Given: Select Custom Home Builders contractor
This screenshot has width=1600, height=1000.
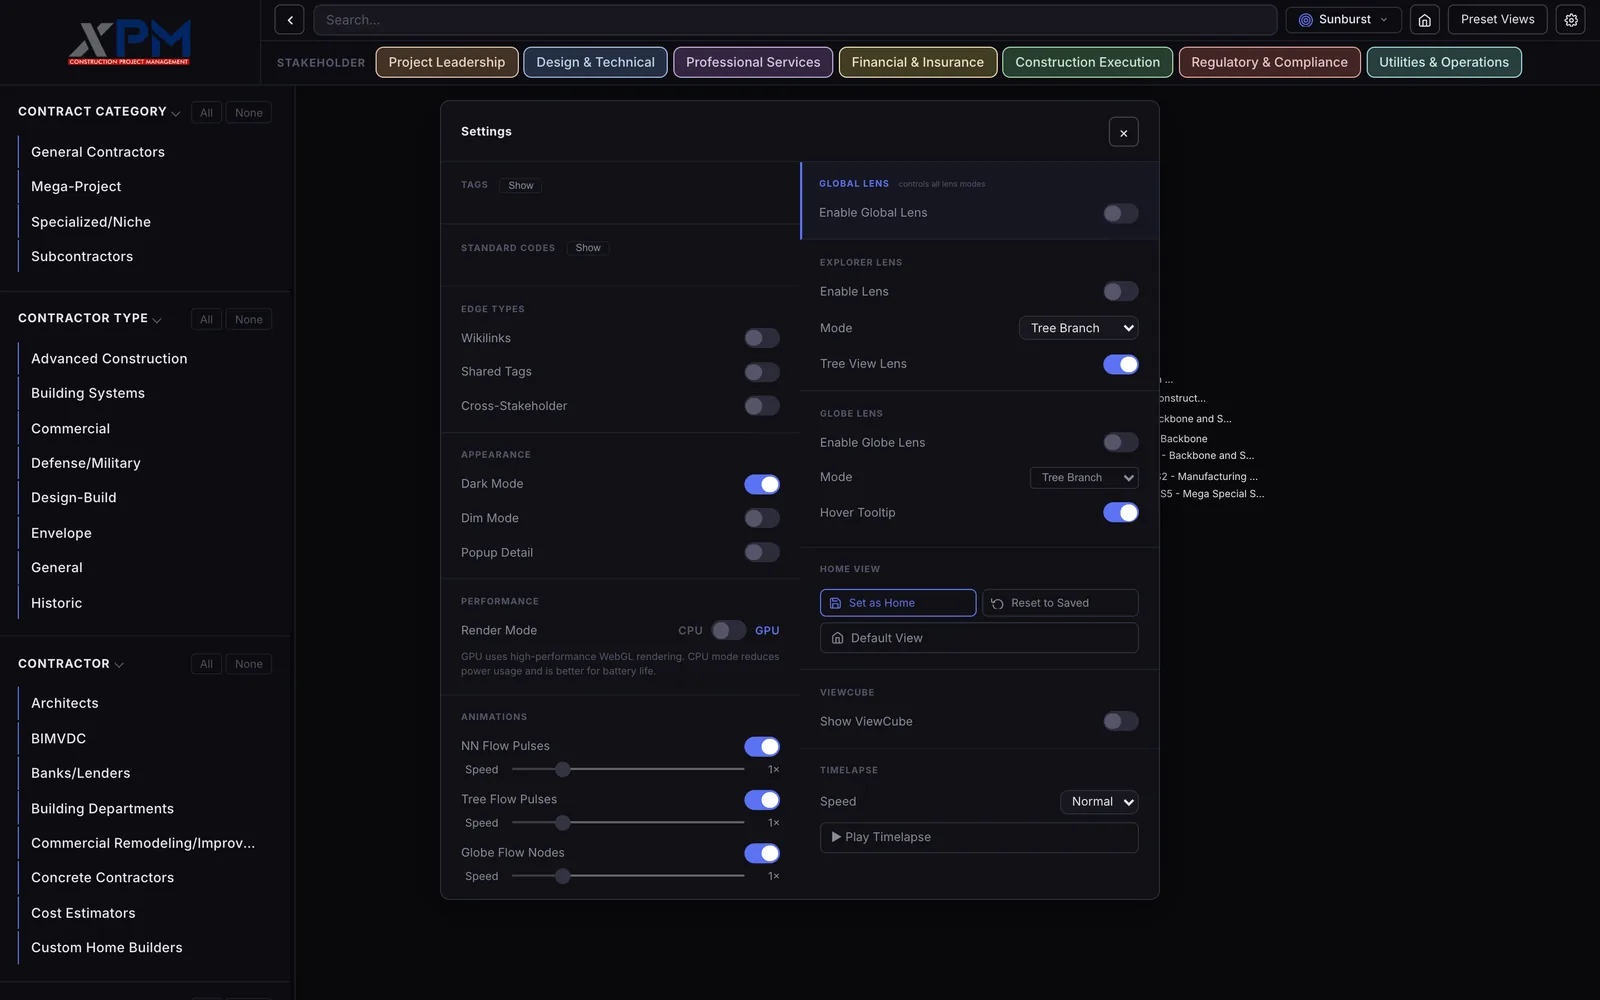Looking at the screenshot, I should coord(107,947).
